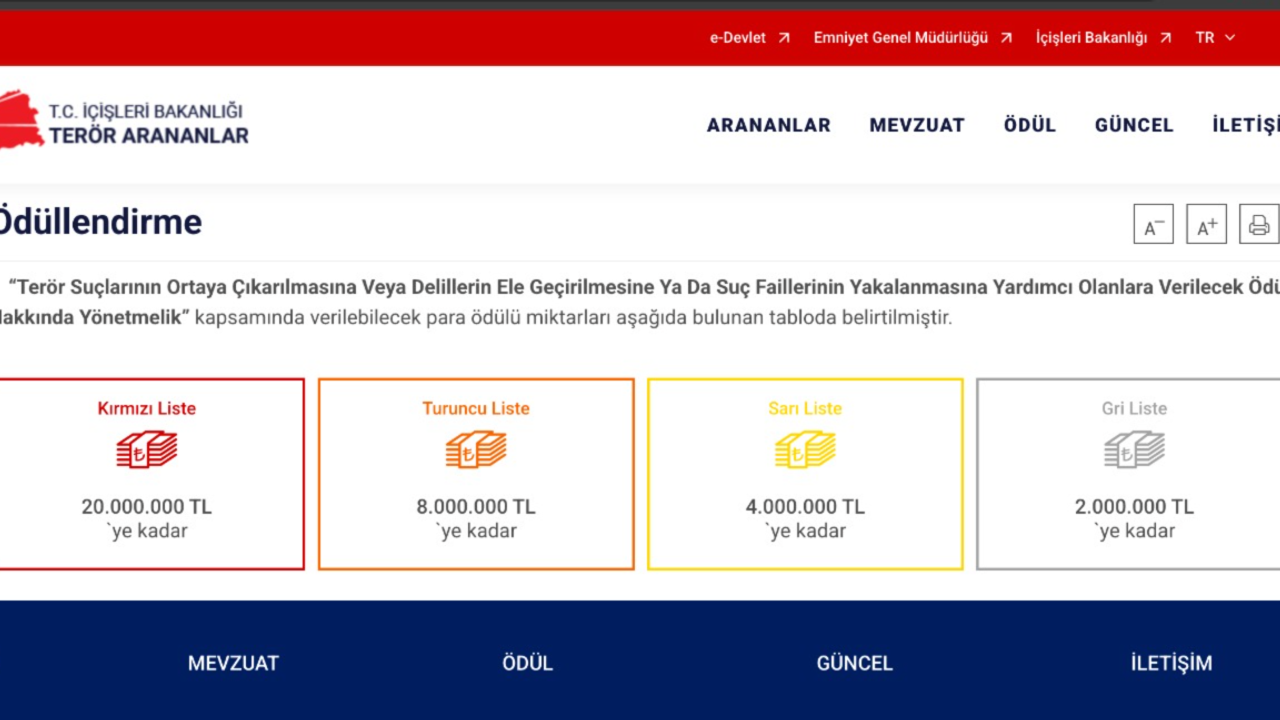Image resolution: width=1280 pixels, height=720 pixels.
Task: Click the gray money icon
Action: pos(1134,450)
